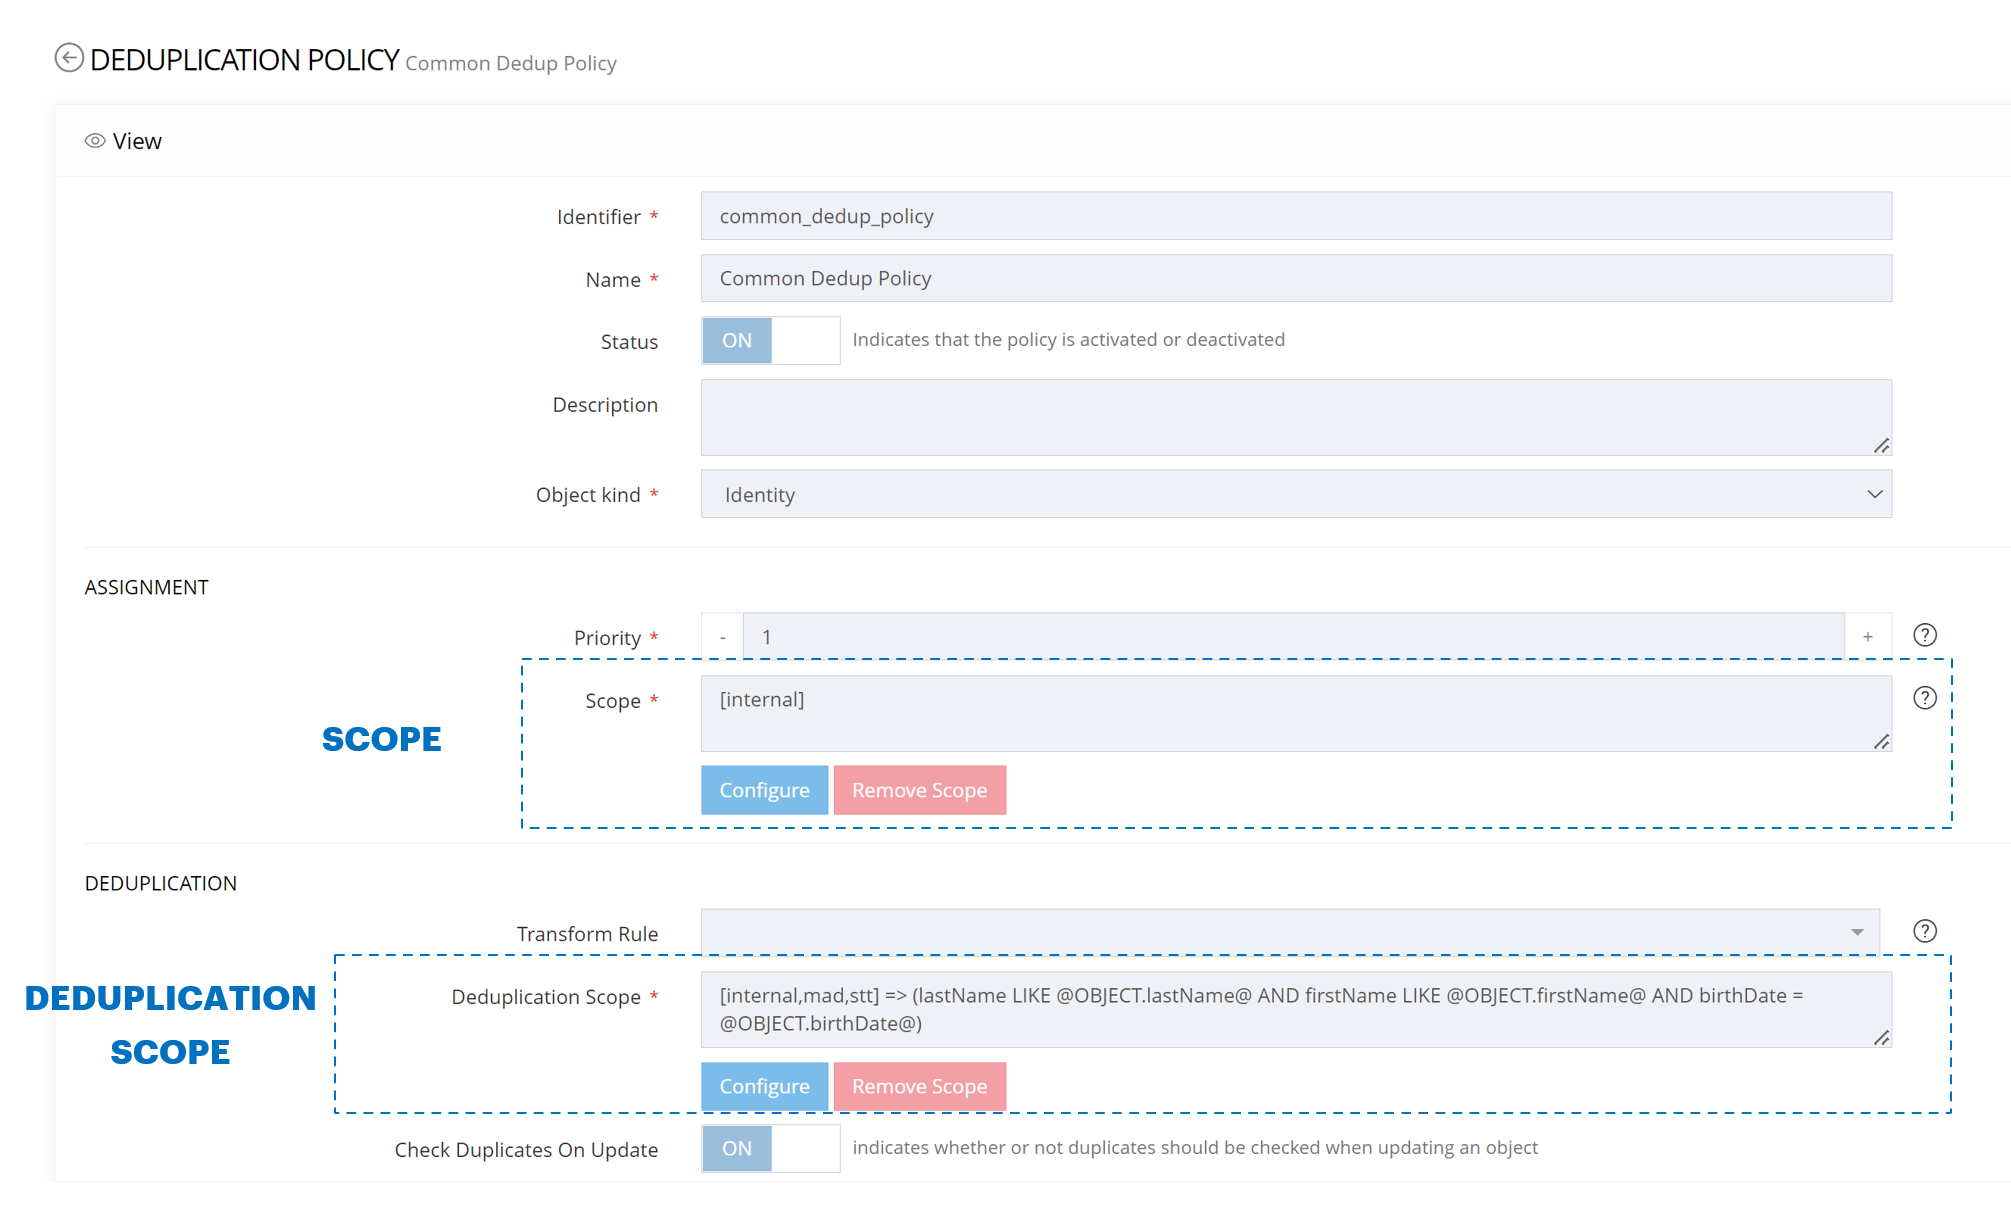
Task: Click the resize handle of the Description box
Action: pos(1881,445)
